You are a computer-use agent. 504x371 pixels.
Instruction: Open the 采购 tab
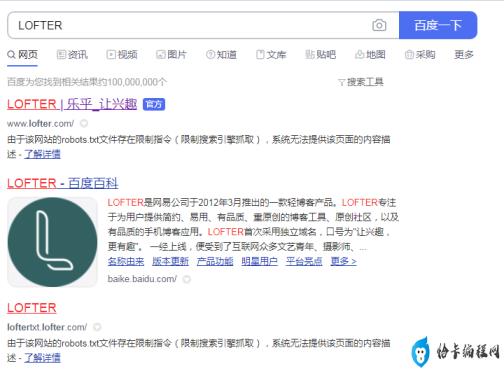tap(420, 54)
